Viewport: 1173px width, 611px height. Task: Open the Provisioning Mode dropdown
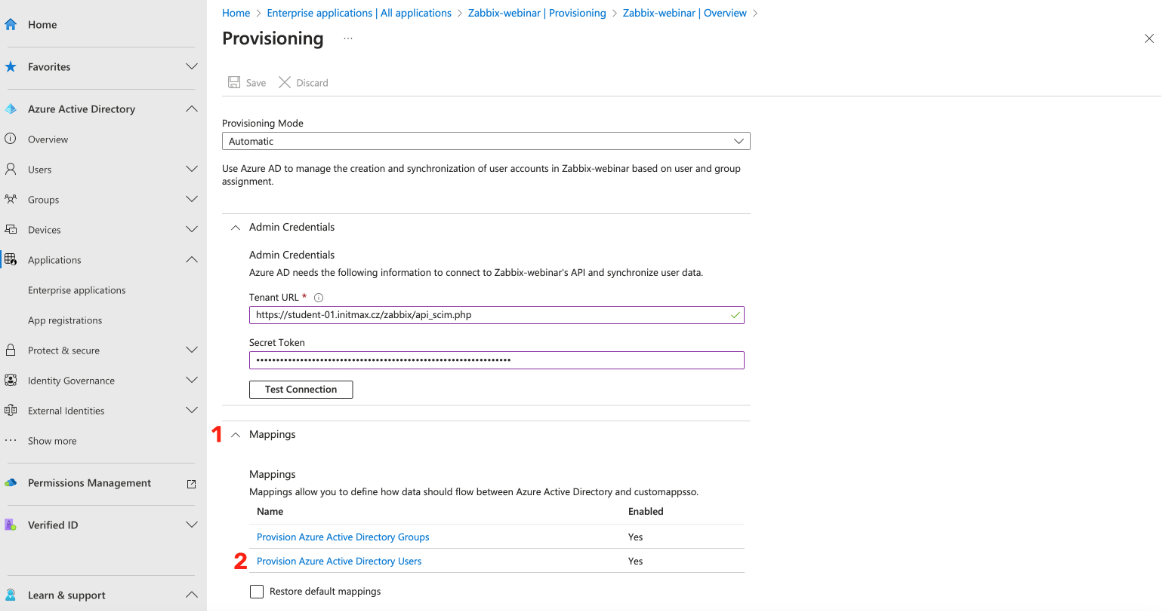486,141
